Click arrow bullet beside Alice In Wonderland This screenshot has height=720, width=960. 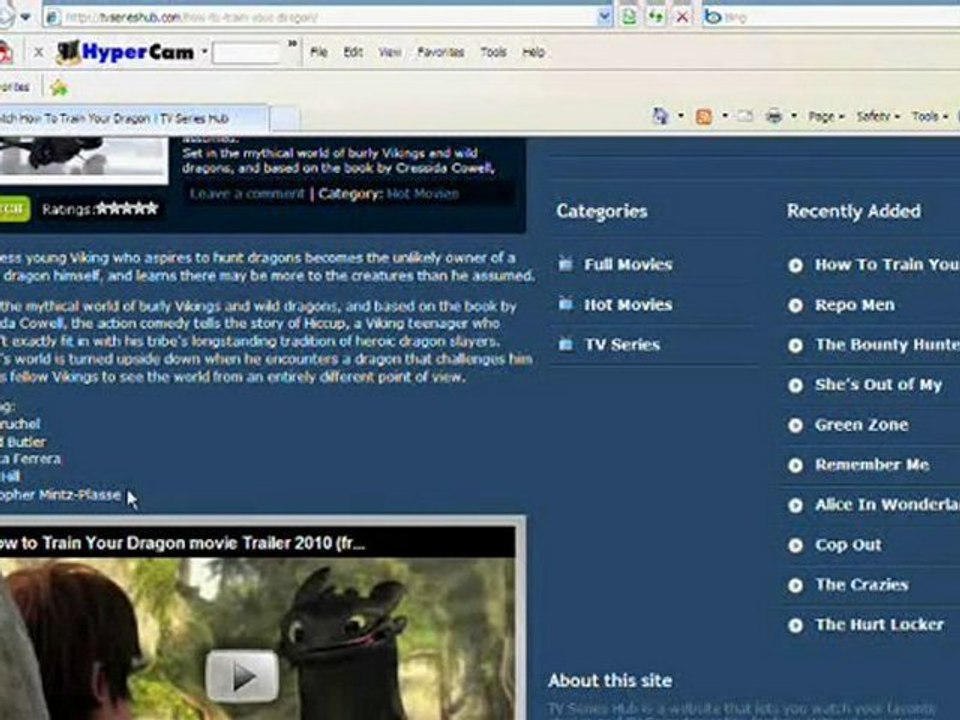point(795,505)
